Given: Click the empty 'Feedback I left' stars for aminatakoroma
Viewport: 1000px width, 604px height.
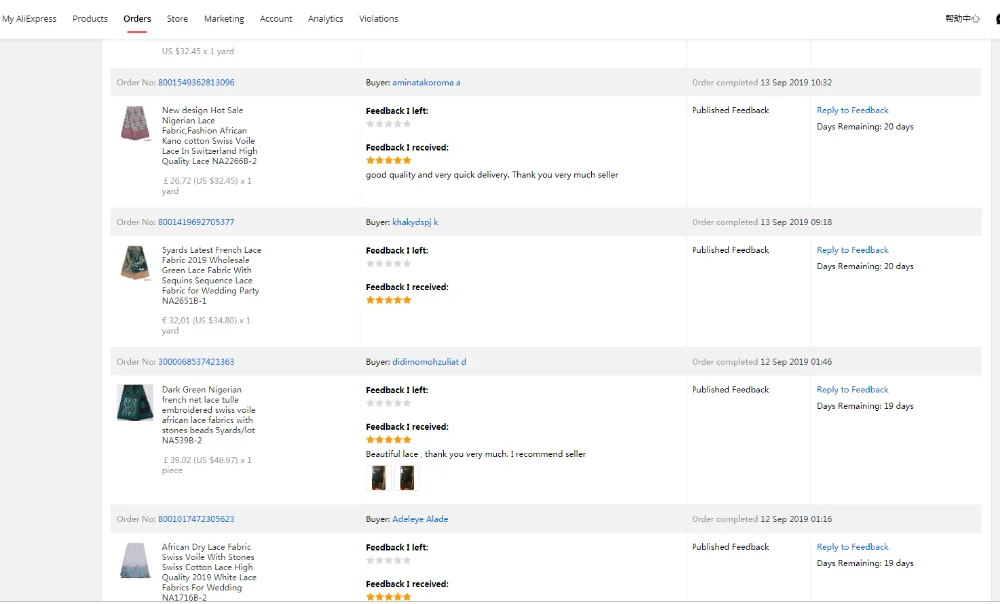Looking at the screenshot, I should tap(388, 124).
